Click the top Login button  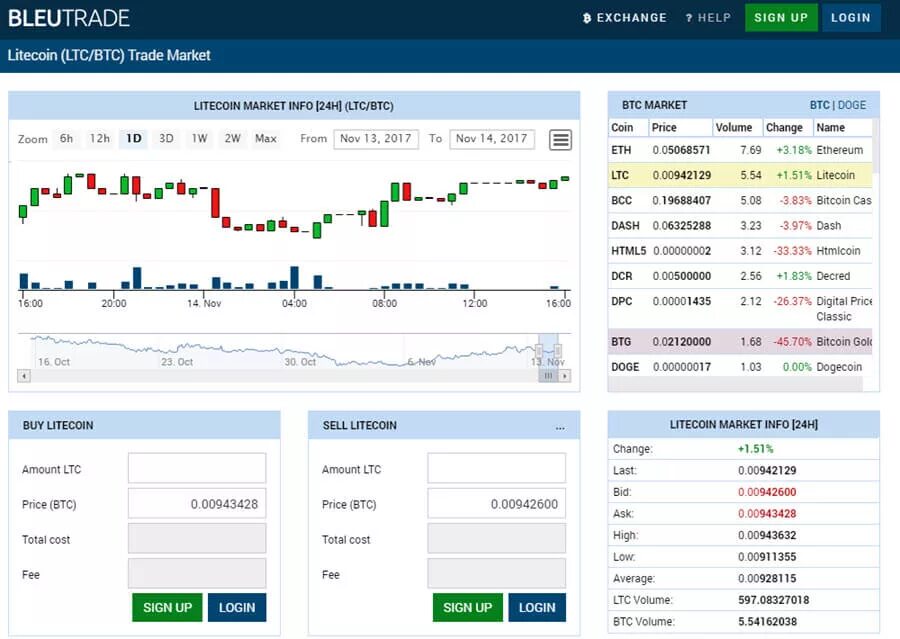click(x=851, y=18)
